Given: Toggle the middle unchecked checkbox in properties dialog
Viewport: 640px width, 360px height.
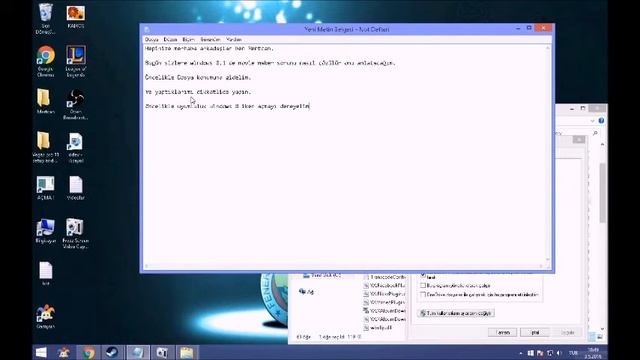Looking at the screenshot, I should (423, 285).
